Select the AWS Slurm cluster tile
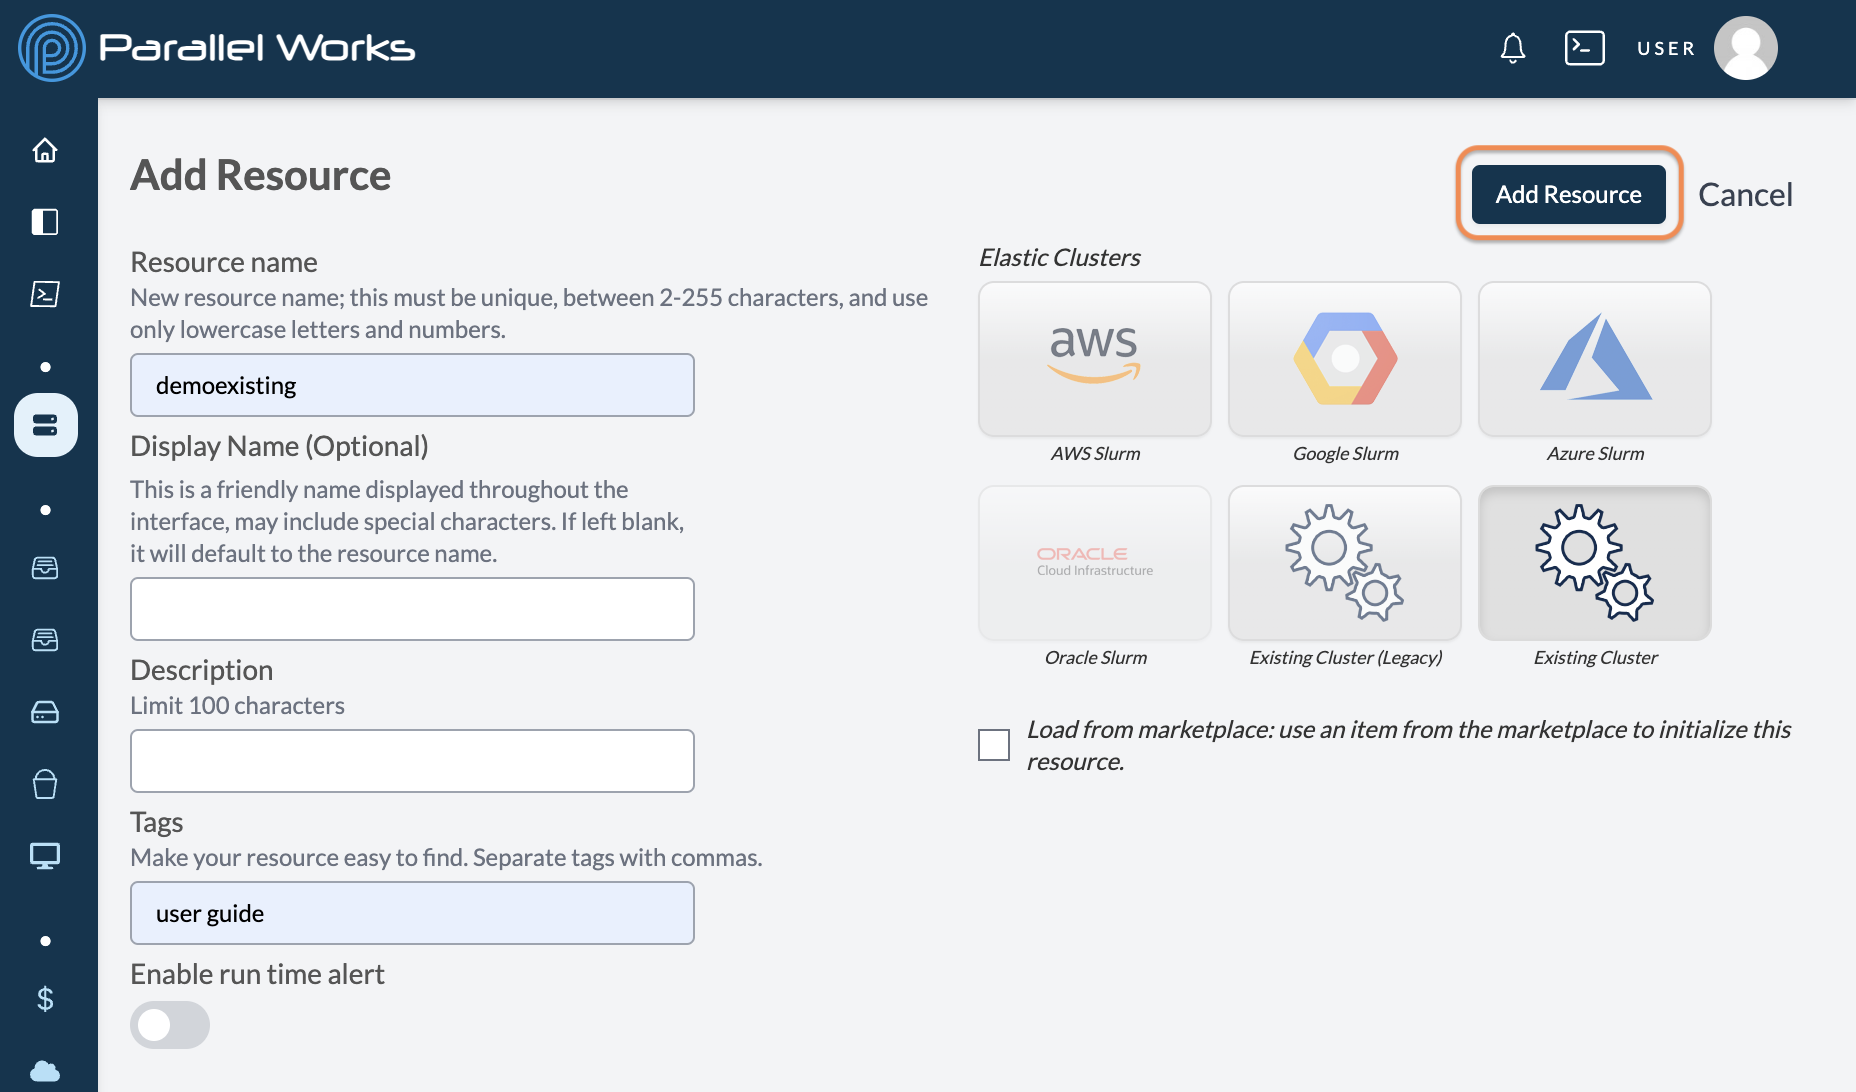 tap(1095, 359)
